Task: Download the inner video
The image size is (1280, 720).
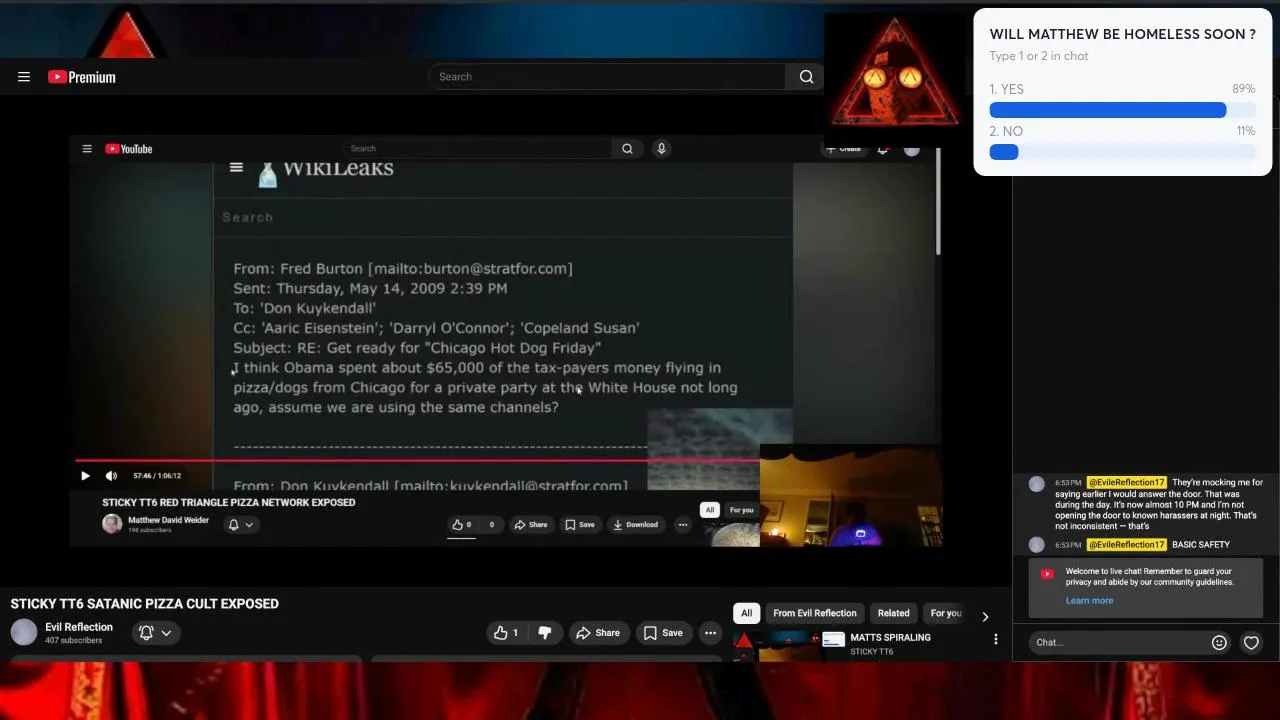Action: tap(635, 524)
